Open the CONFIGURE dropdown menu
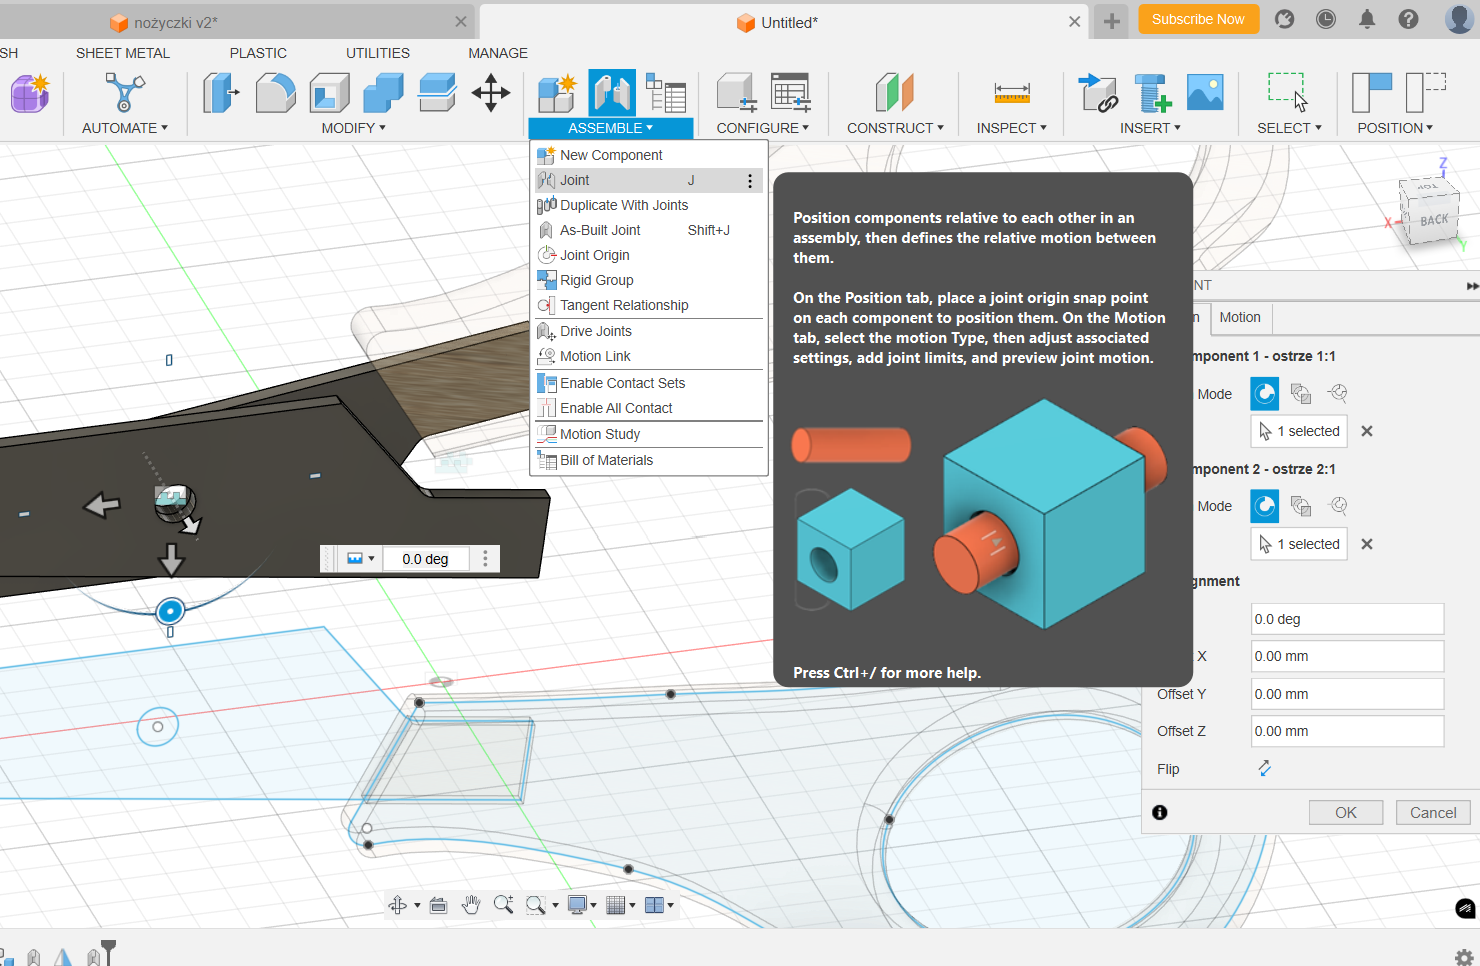 [x=762, y=128]
